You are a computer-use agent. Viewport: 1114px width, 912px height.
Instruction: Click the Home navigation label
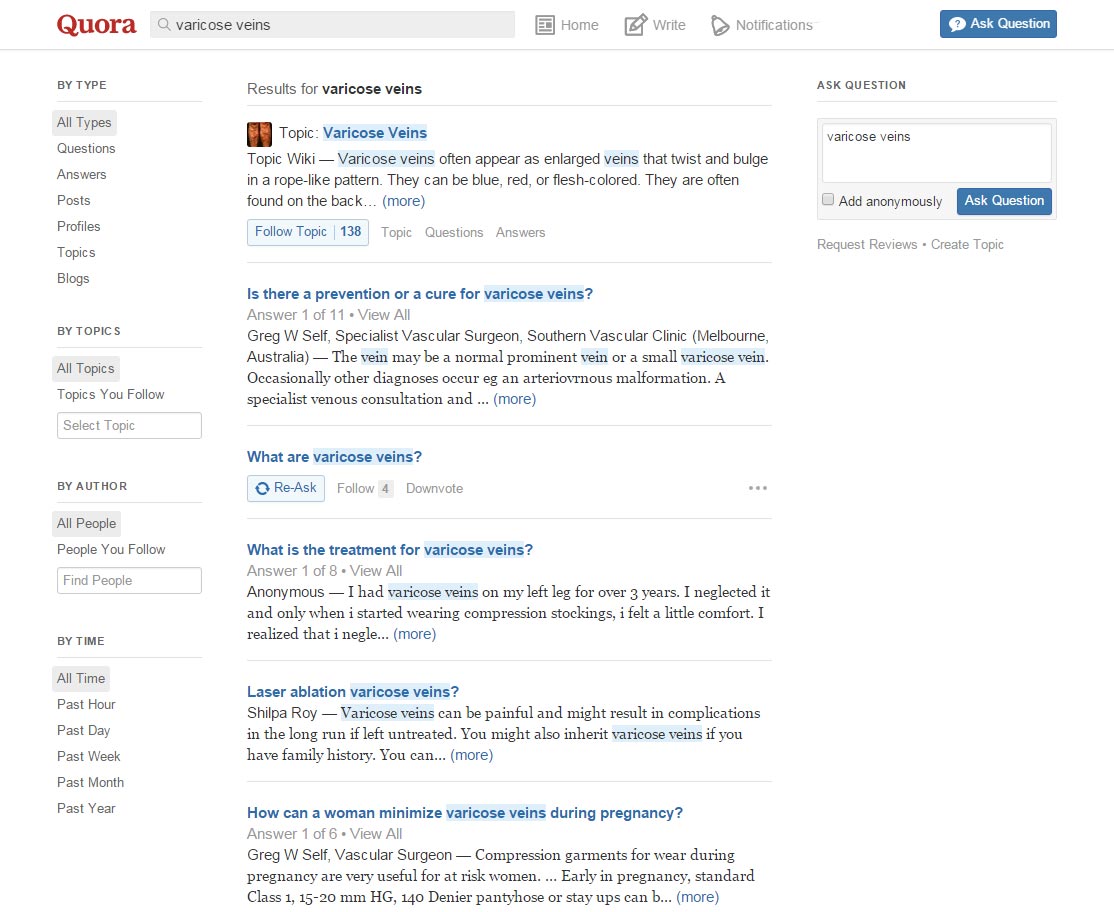pyautogui.click(x=580, y=26)
